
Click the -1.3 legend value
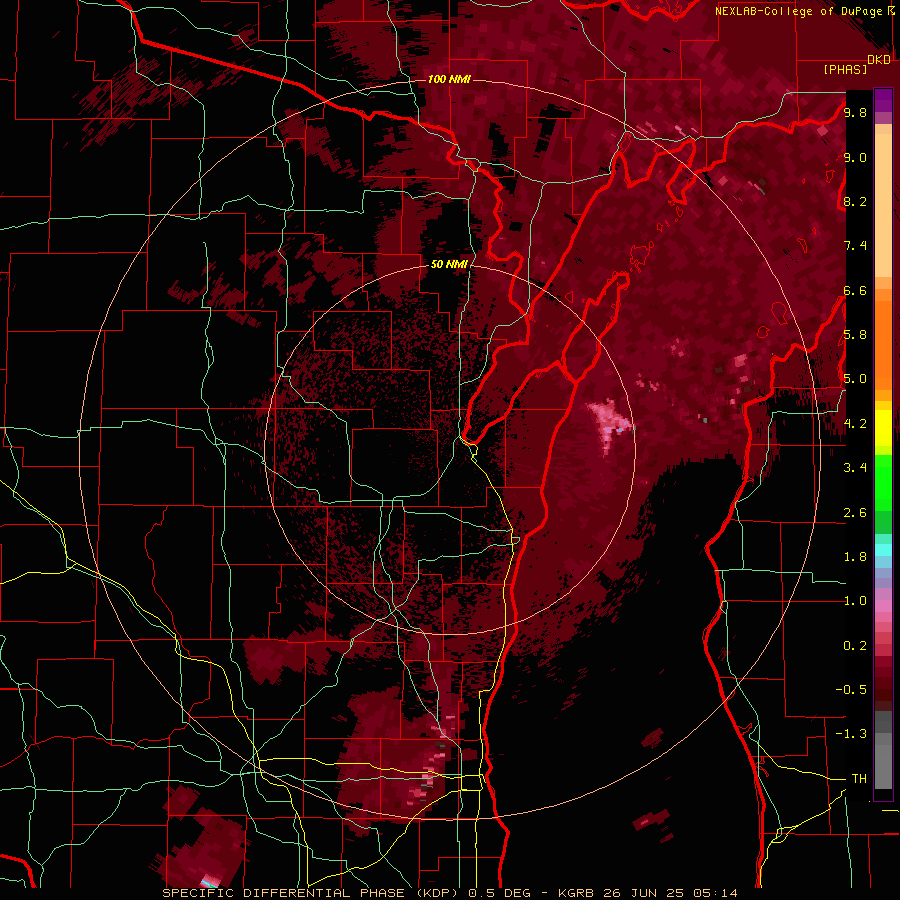(x=851, y=734)
